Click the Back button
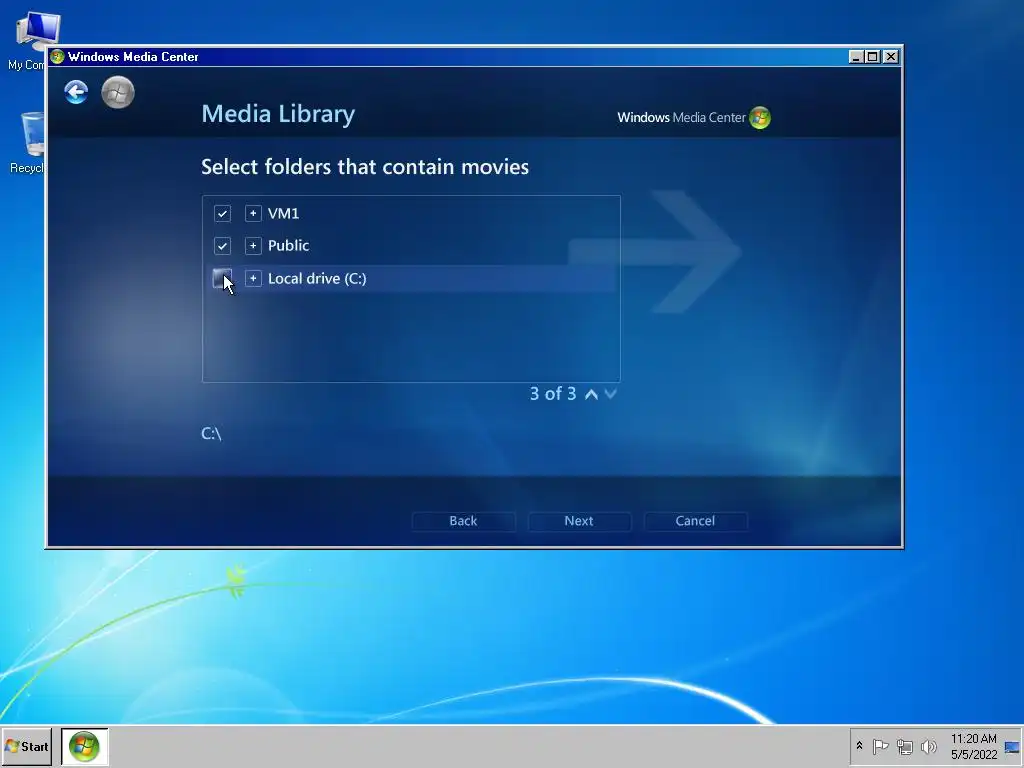 coord(463,521)
